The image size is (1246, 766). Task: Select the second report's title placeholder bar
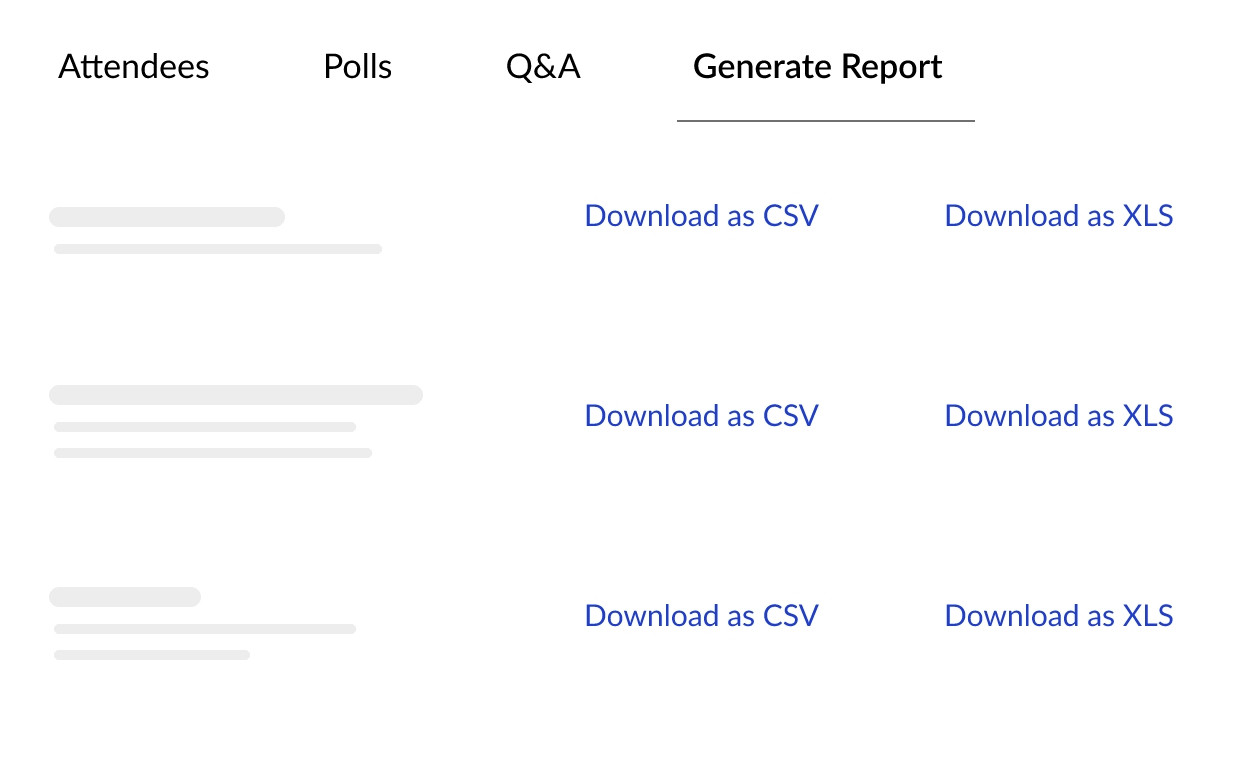236,395
